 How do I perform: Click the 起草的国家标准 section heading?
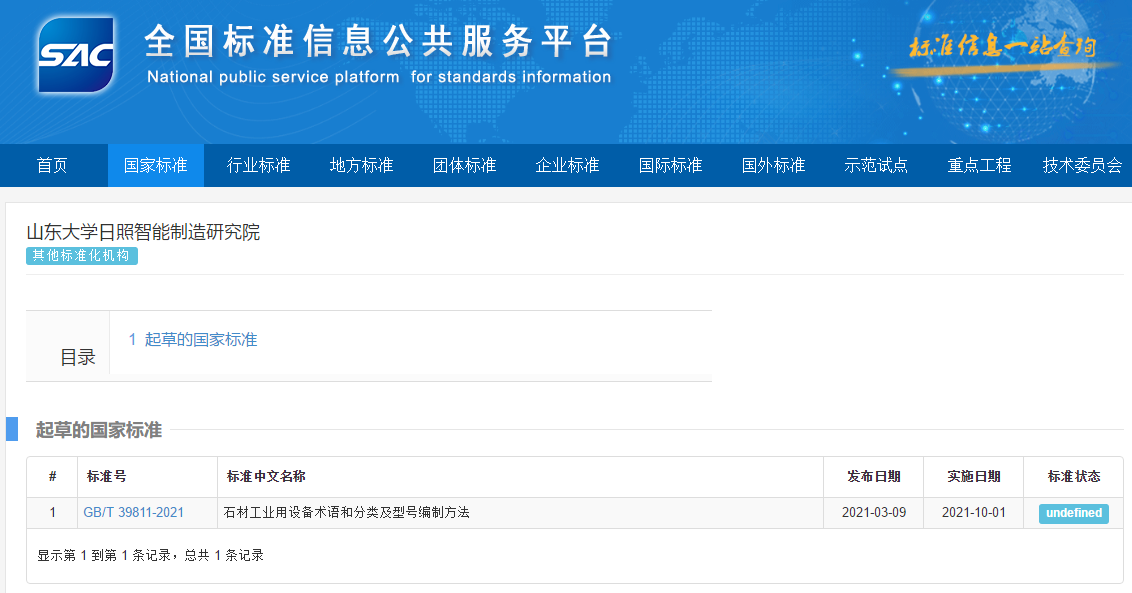pos(99,430)
